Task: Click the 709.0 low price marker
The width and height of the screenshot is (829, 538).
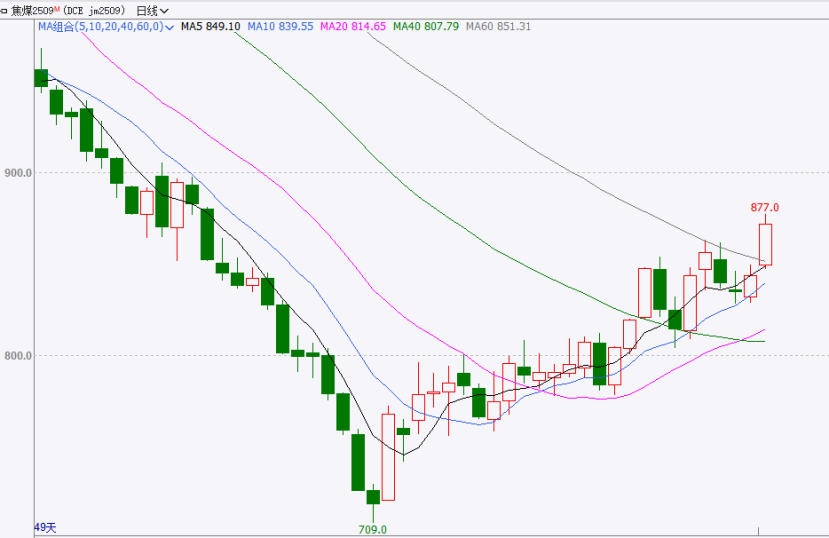Action: pos(372,530)
